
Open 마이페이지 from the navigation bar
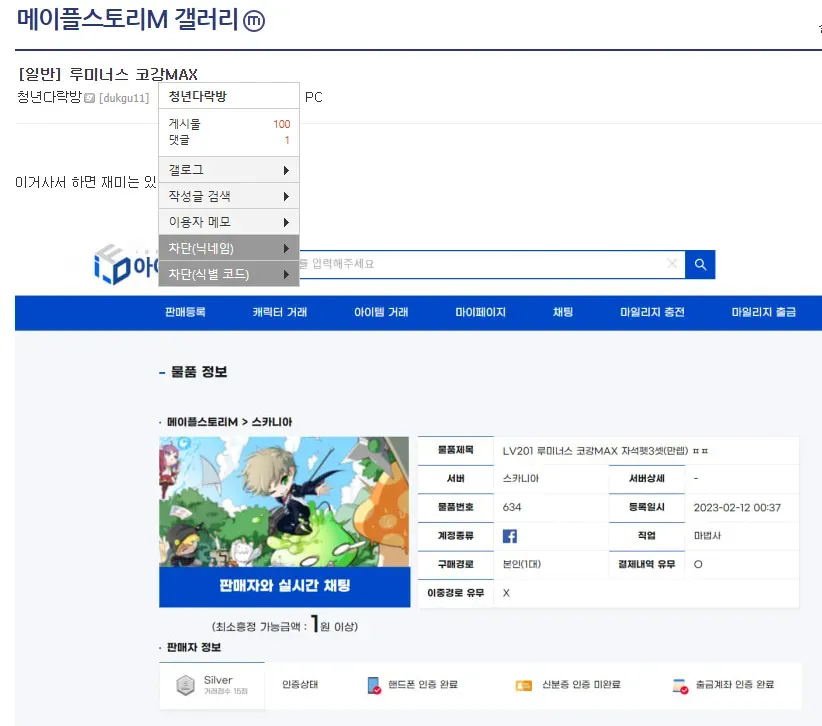pos(481,312)
